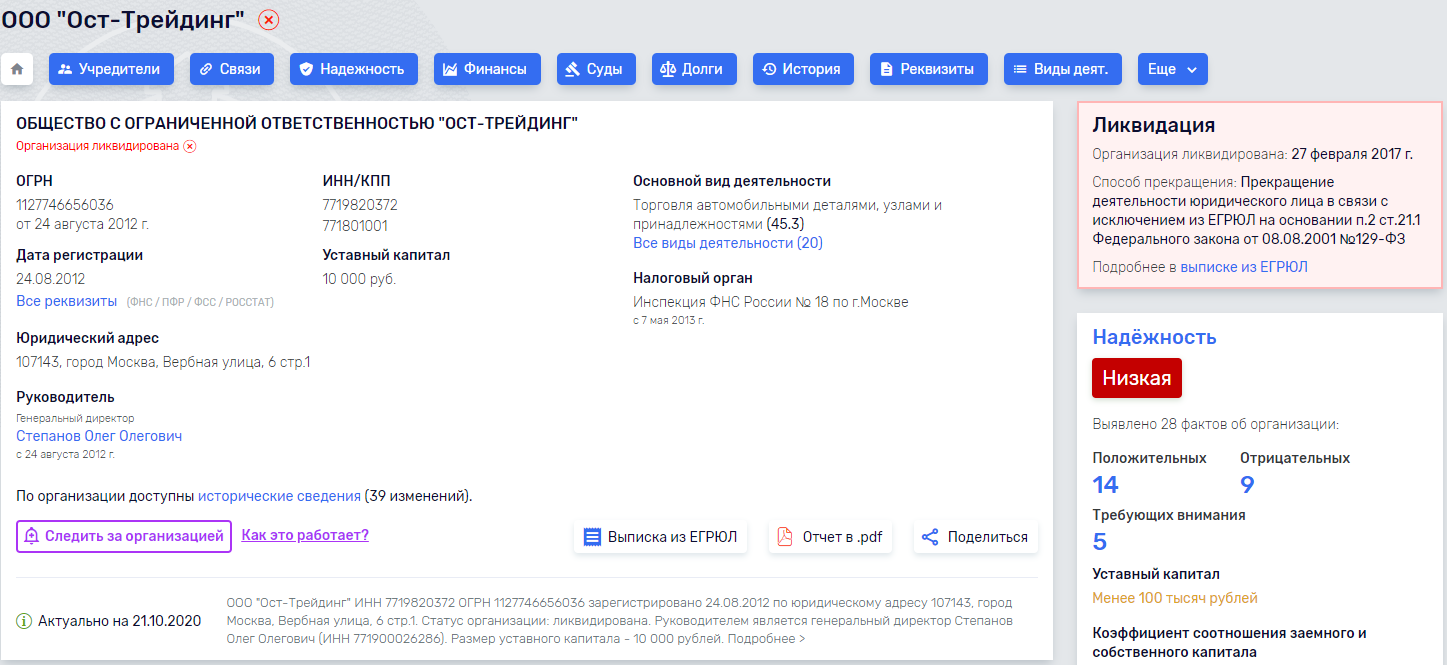Click the legal address on Вербная улица

pyautogui.click(x=163, y=361)
